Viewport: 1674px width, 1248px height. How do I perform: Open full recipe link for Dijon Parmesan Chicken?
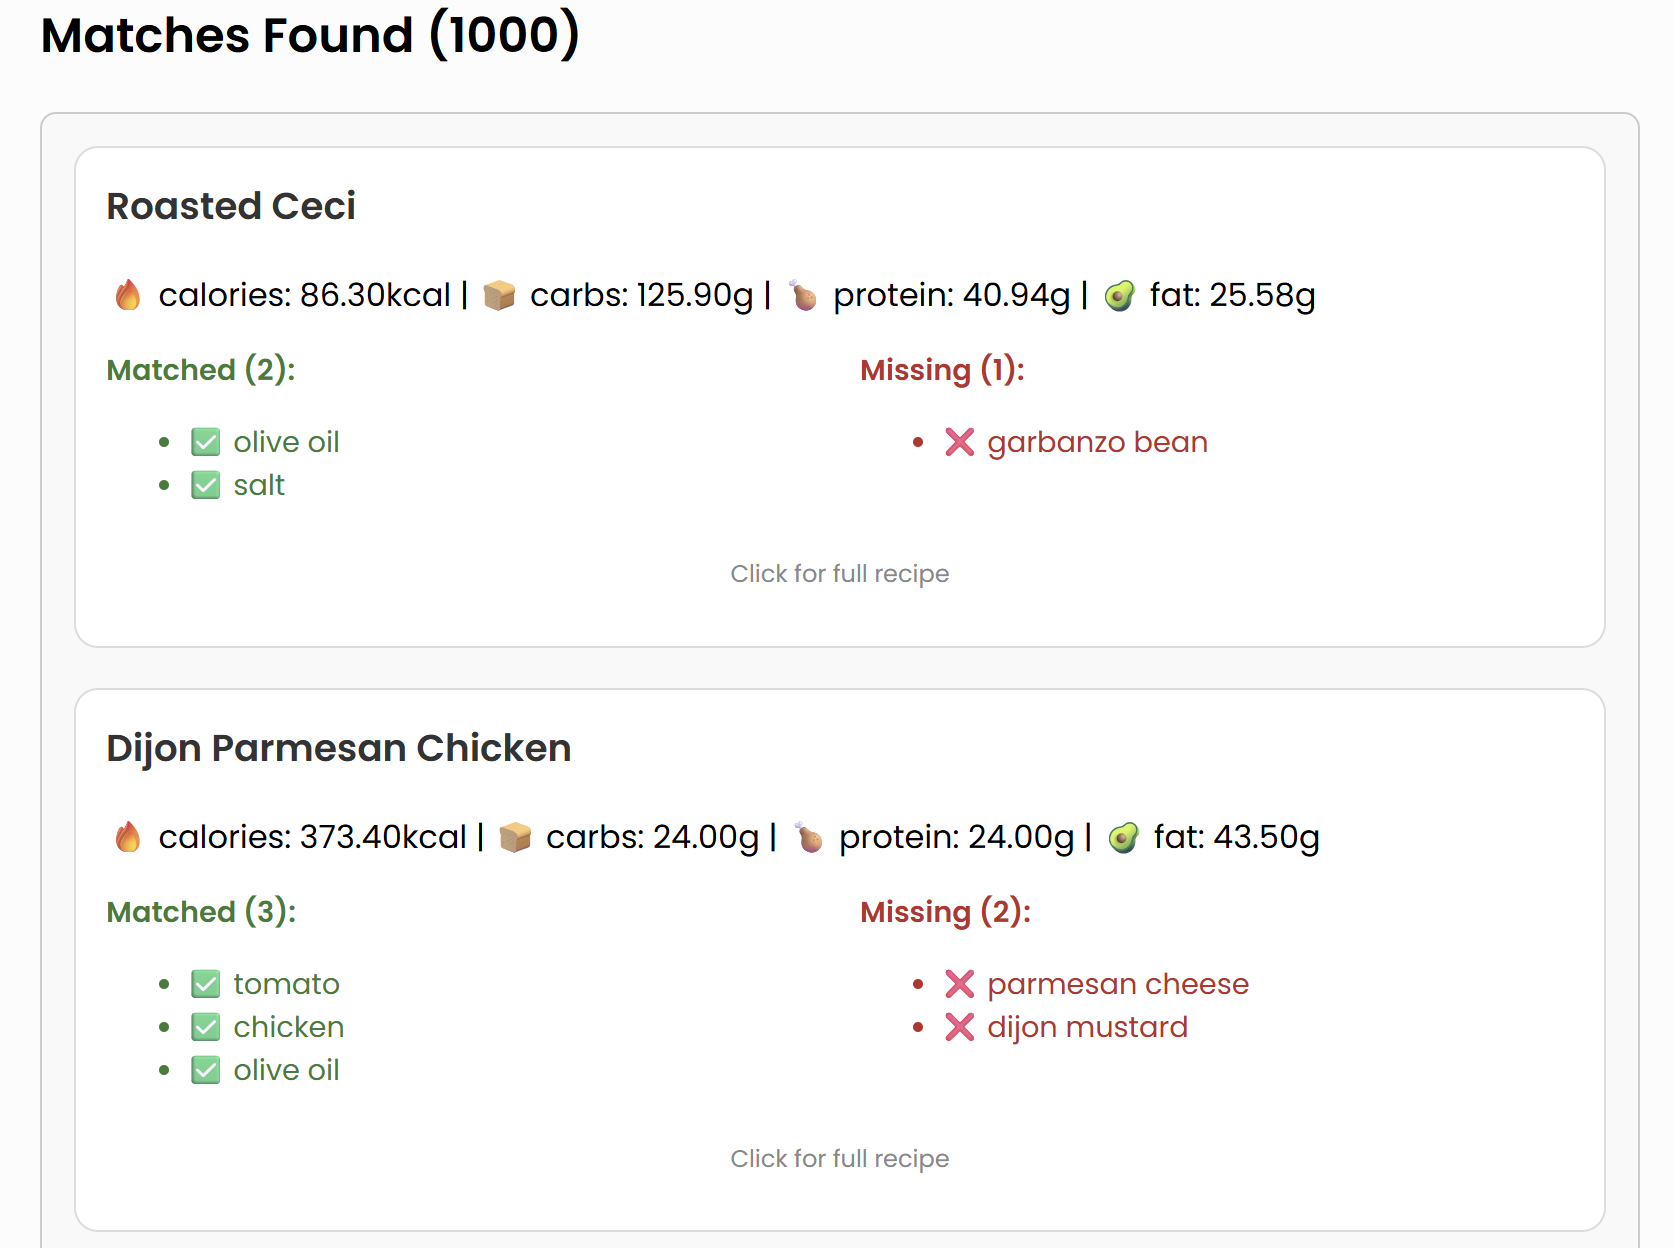point(839,1159)
